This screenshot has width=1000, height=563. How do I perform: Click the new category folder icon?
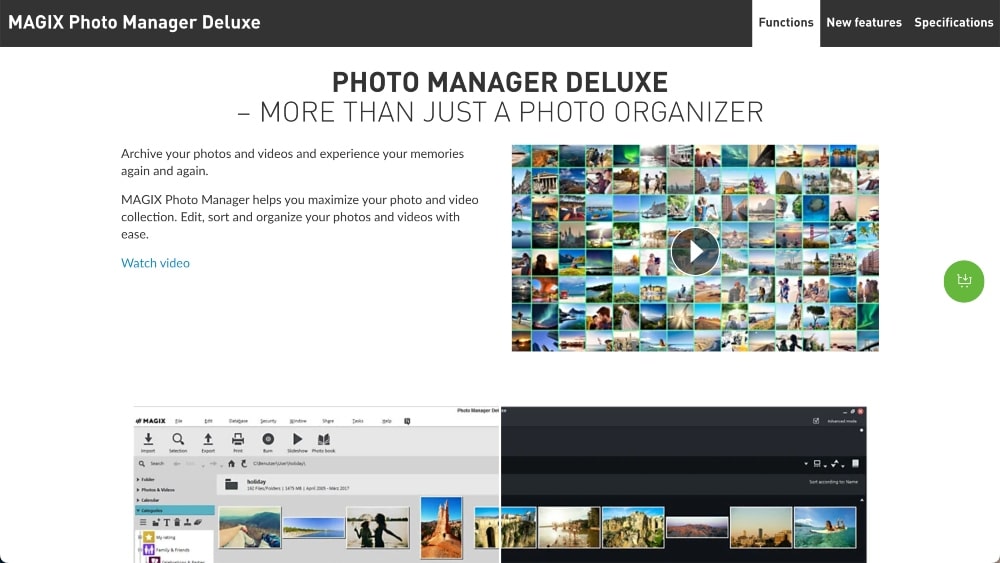pos(156,522)
